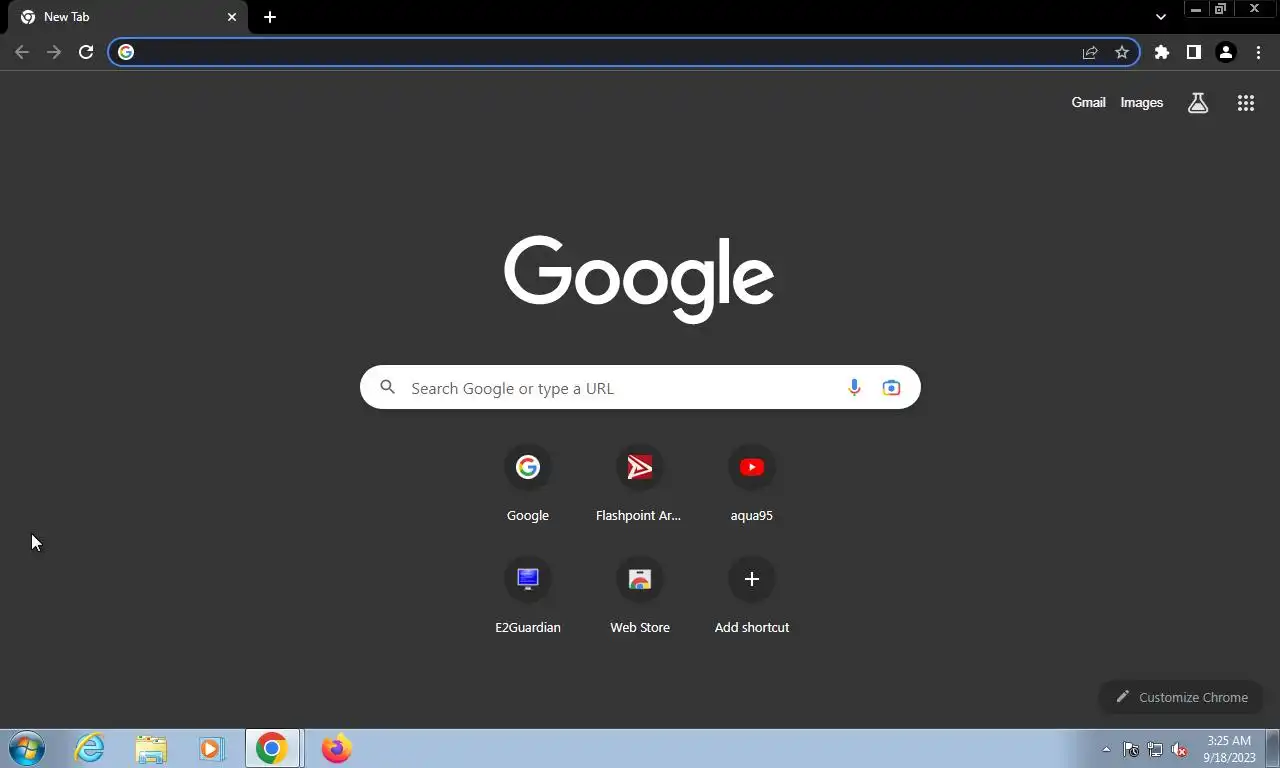This screenshot has width=1280, height=768.
Task: Show hidden system tray icons
Action: pos(1106,749)
